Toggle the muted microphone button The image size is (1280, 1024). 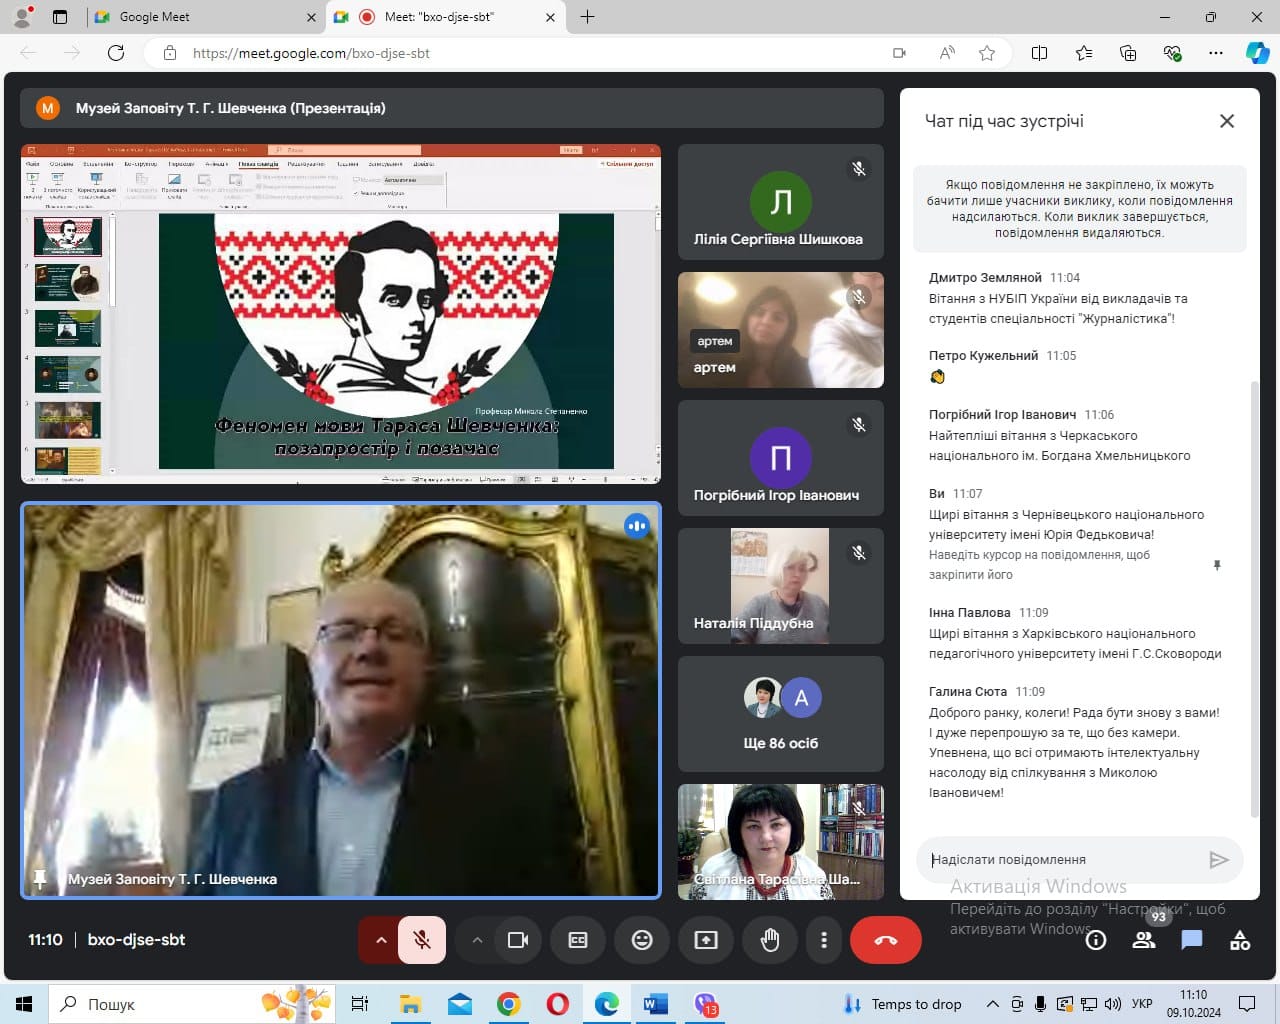click(422, 940)
